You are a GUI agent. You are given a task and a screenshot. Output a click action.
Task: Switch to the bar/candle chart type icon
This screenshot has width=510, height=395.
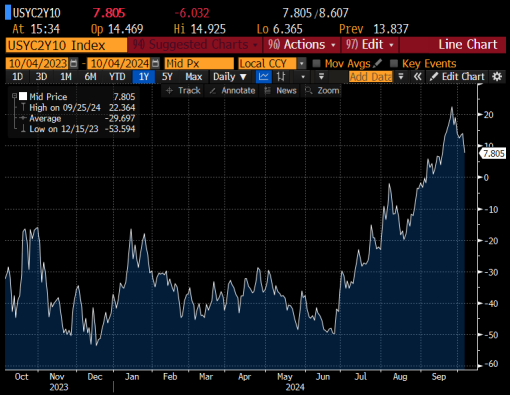281,77
